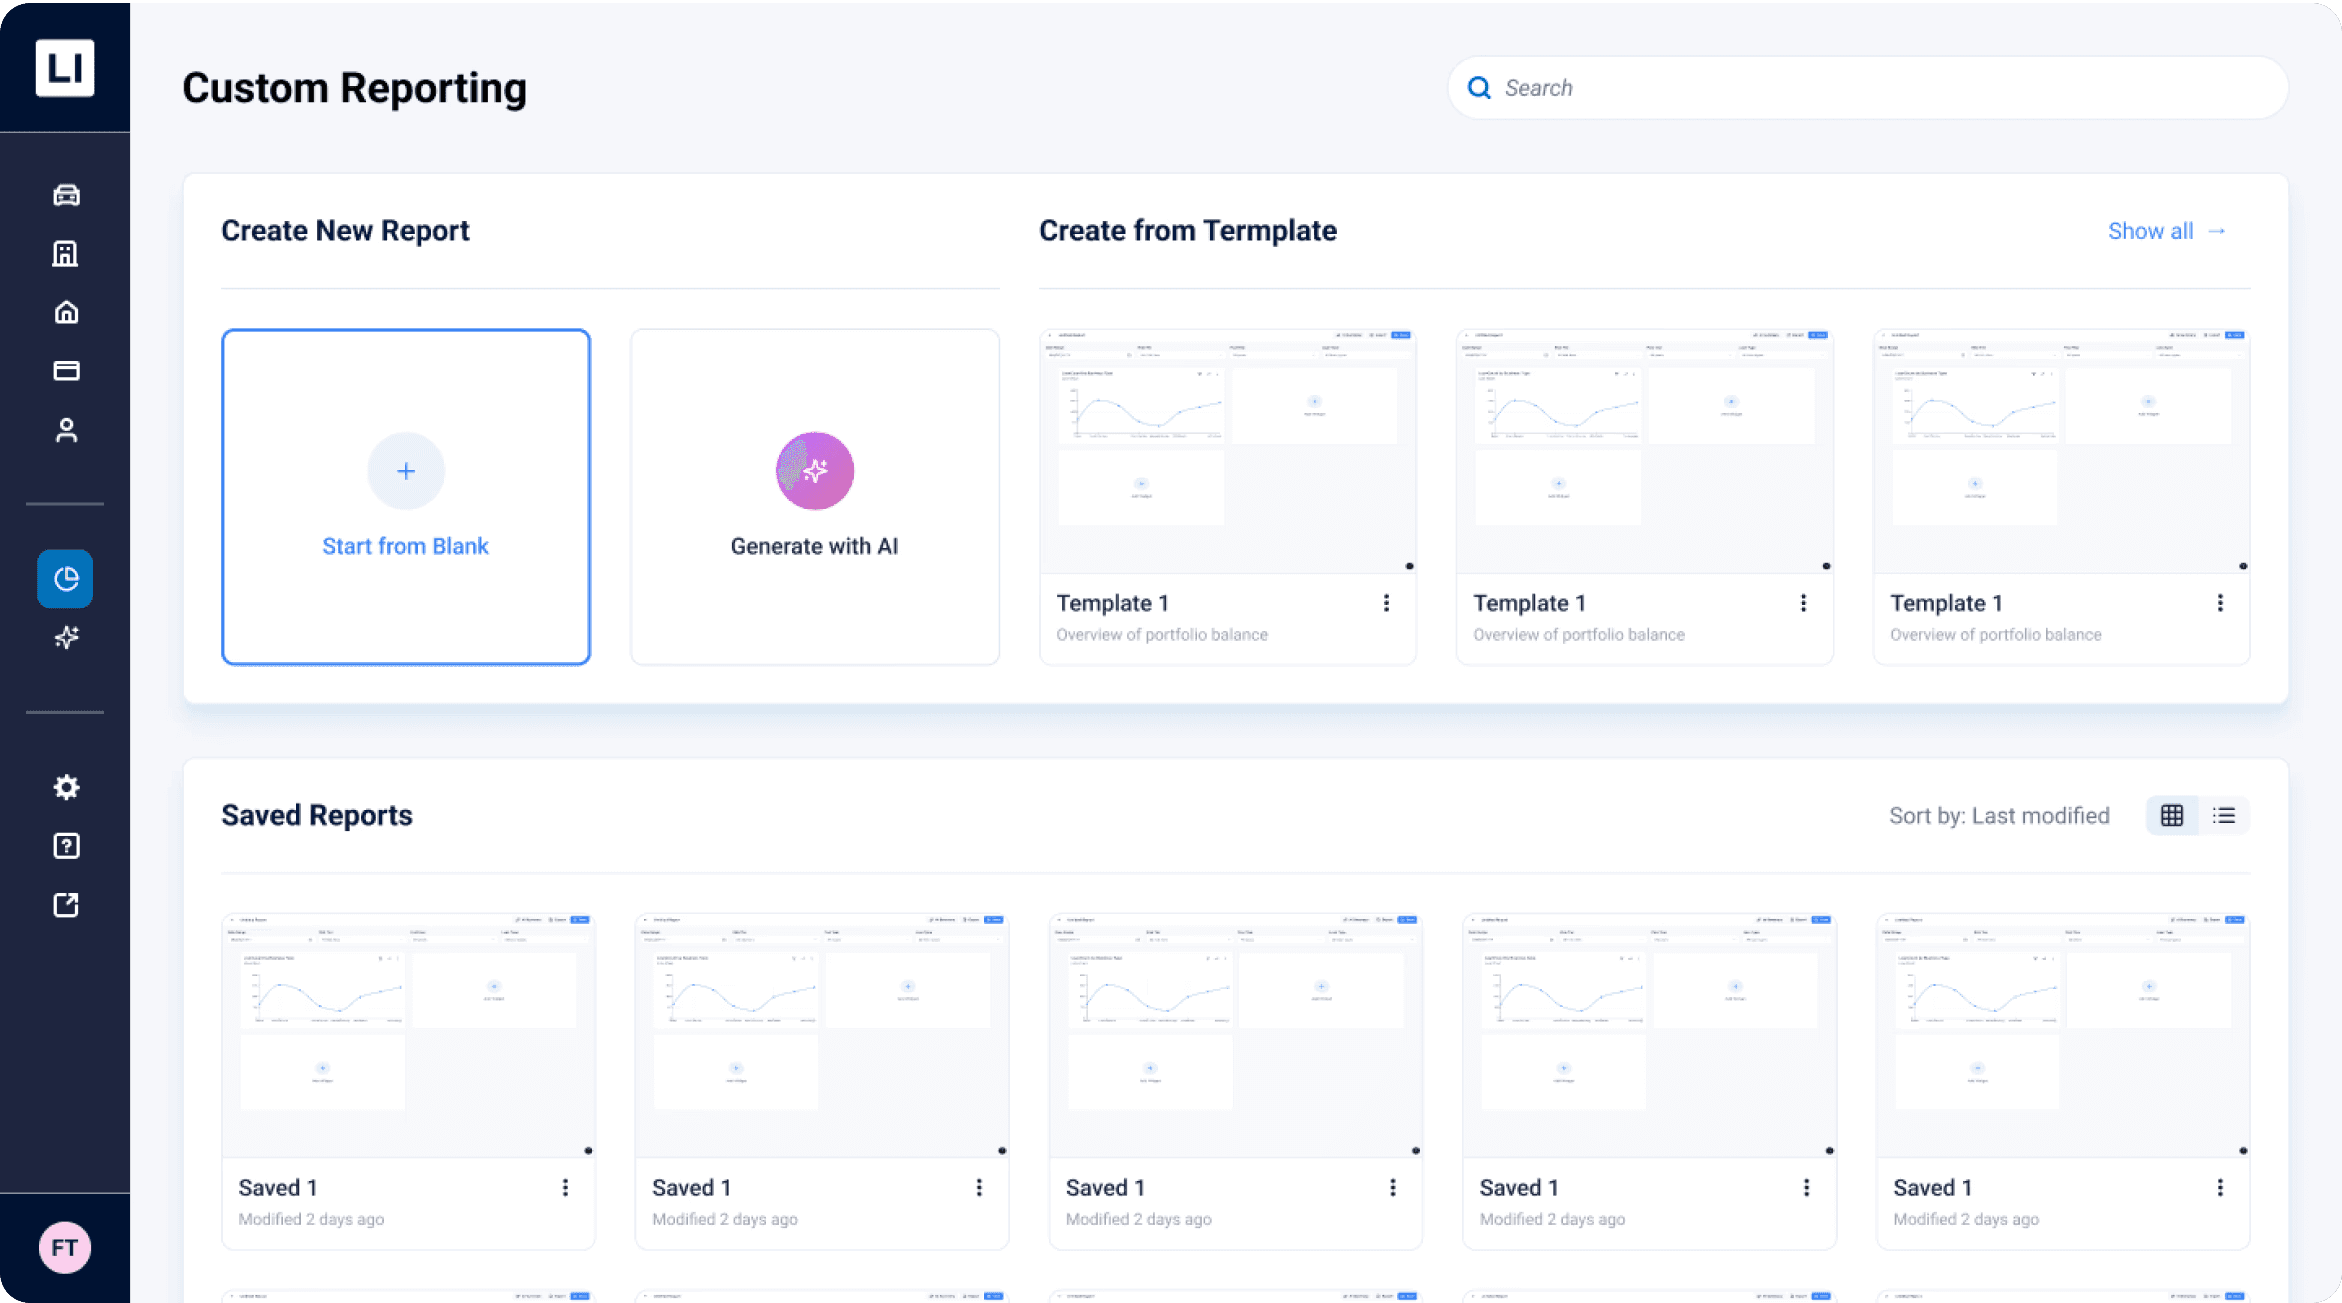Click the car icon in sidebar
The image size is (2342, 1303).
coord(66,195)
